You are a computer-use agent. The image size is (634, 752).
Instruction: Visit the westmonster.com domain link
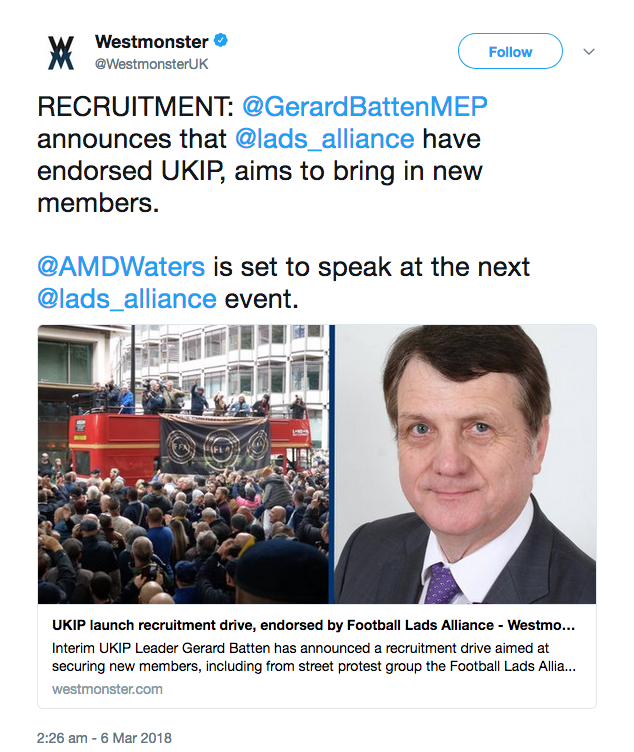coord(107,689)
